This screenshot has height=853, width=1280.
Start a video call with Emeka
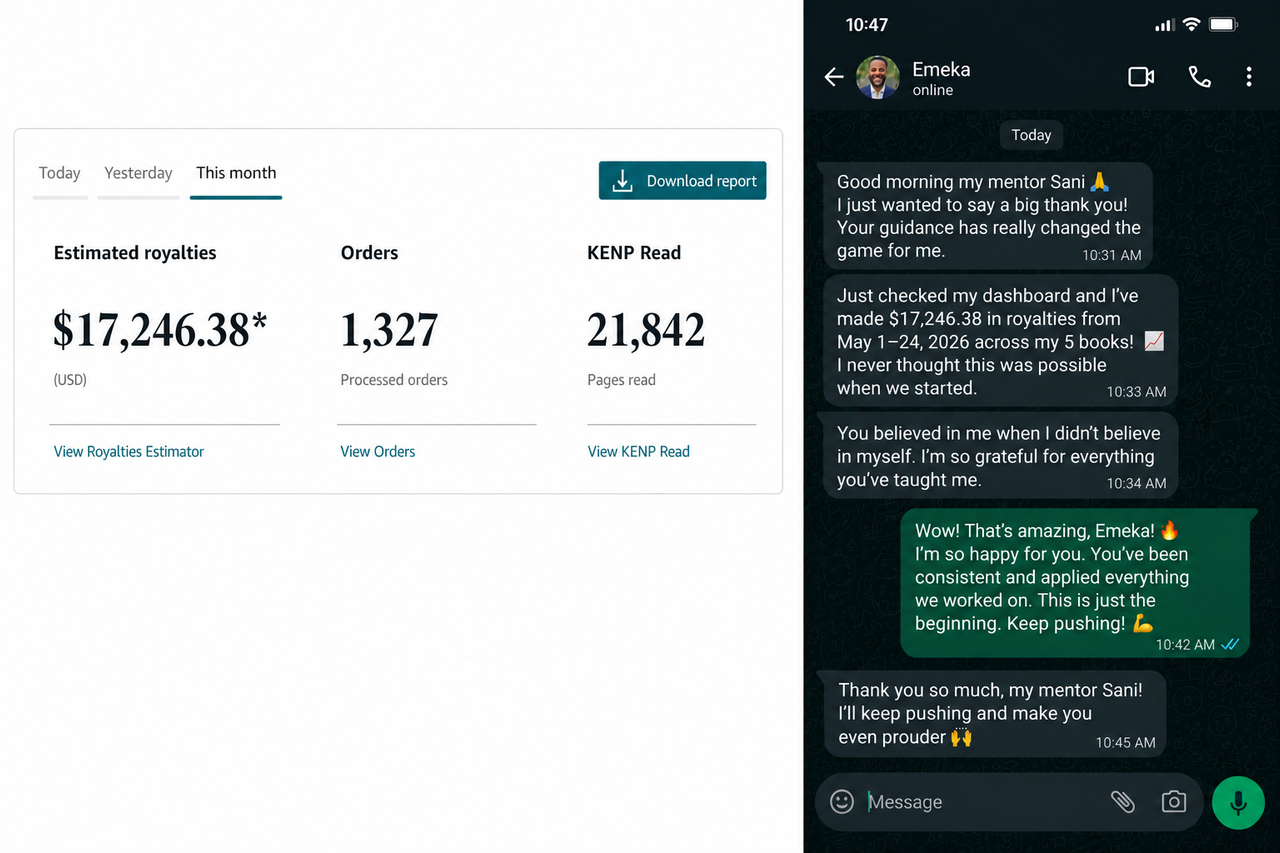coord(1141,77)
